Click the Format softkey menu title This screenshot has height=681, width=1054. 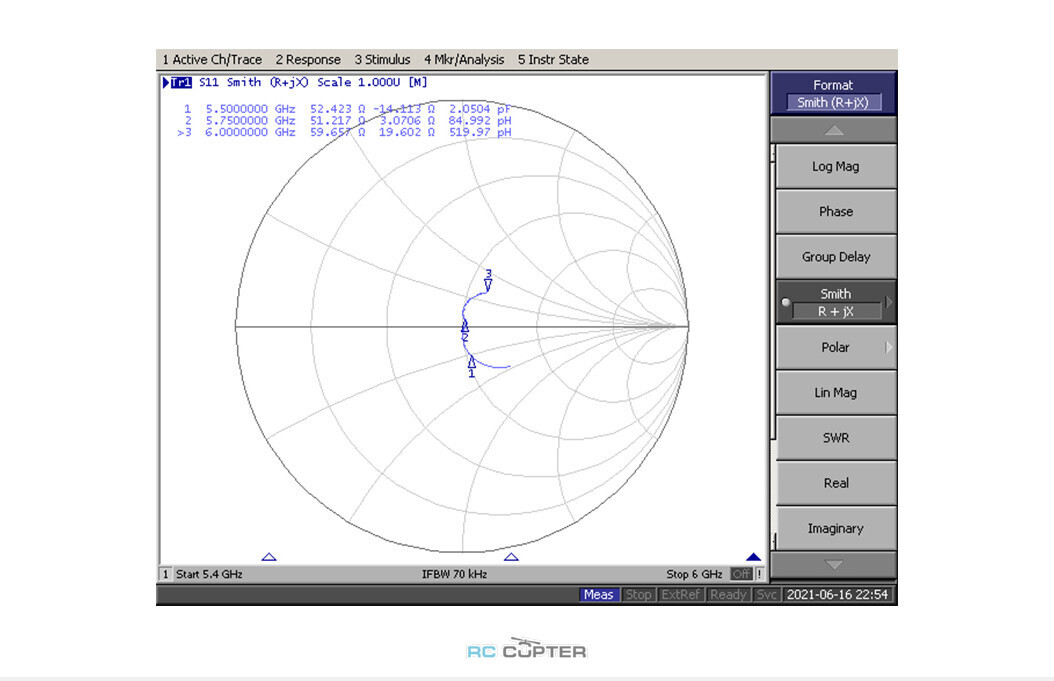coord(833,93)
